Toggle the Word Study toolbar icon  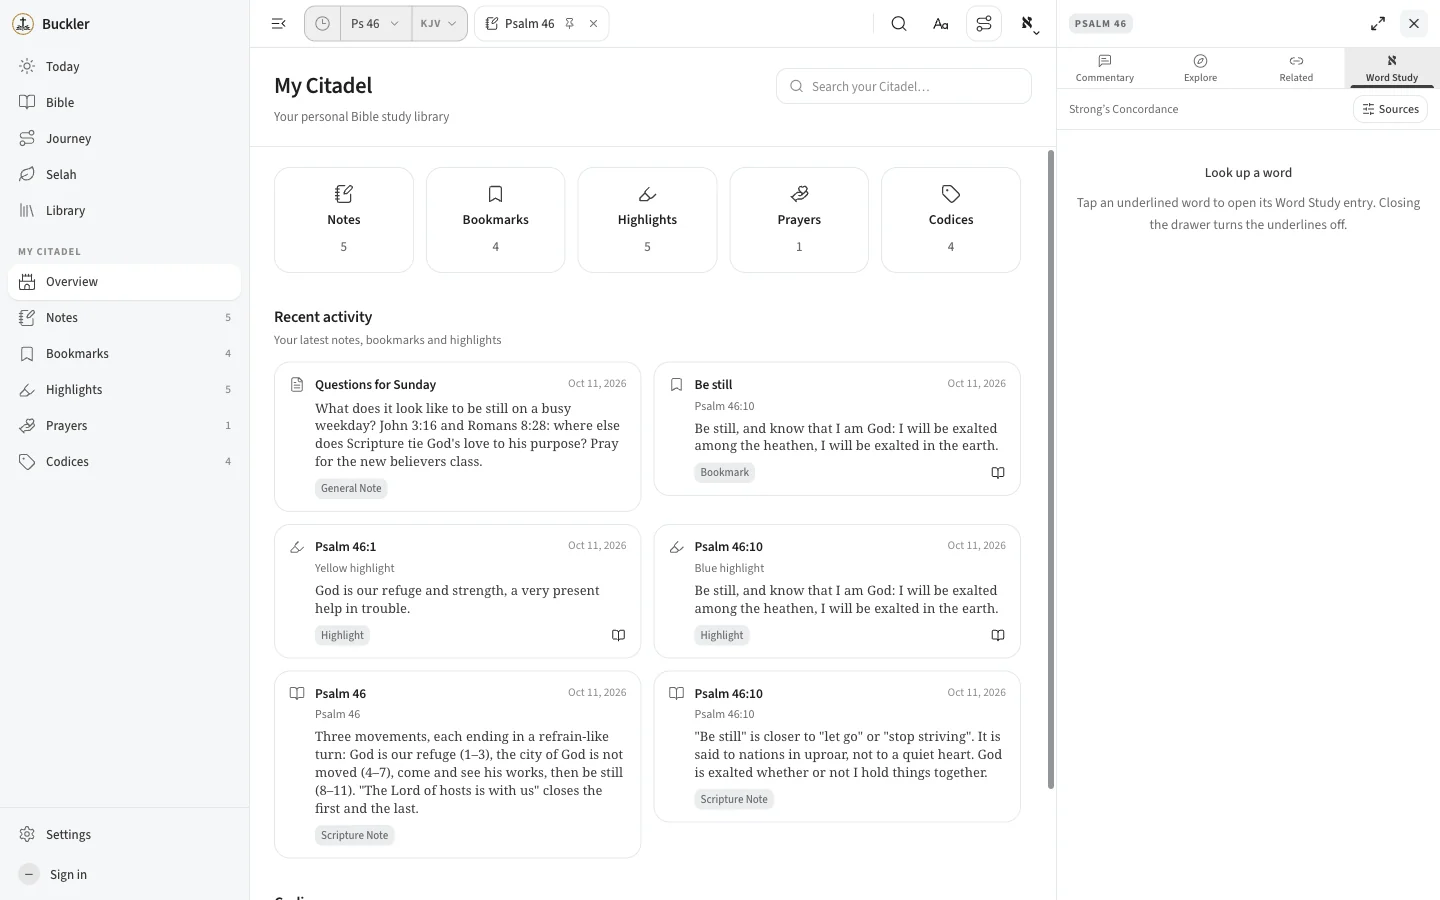pos(1028,24)
